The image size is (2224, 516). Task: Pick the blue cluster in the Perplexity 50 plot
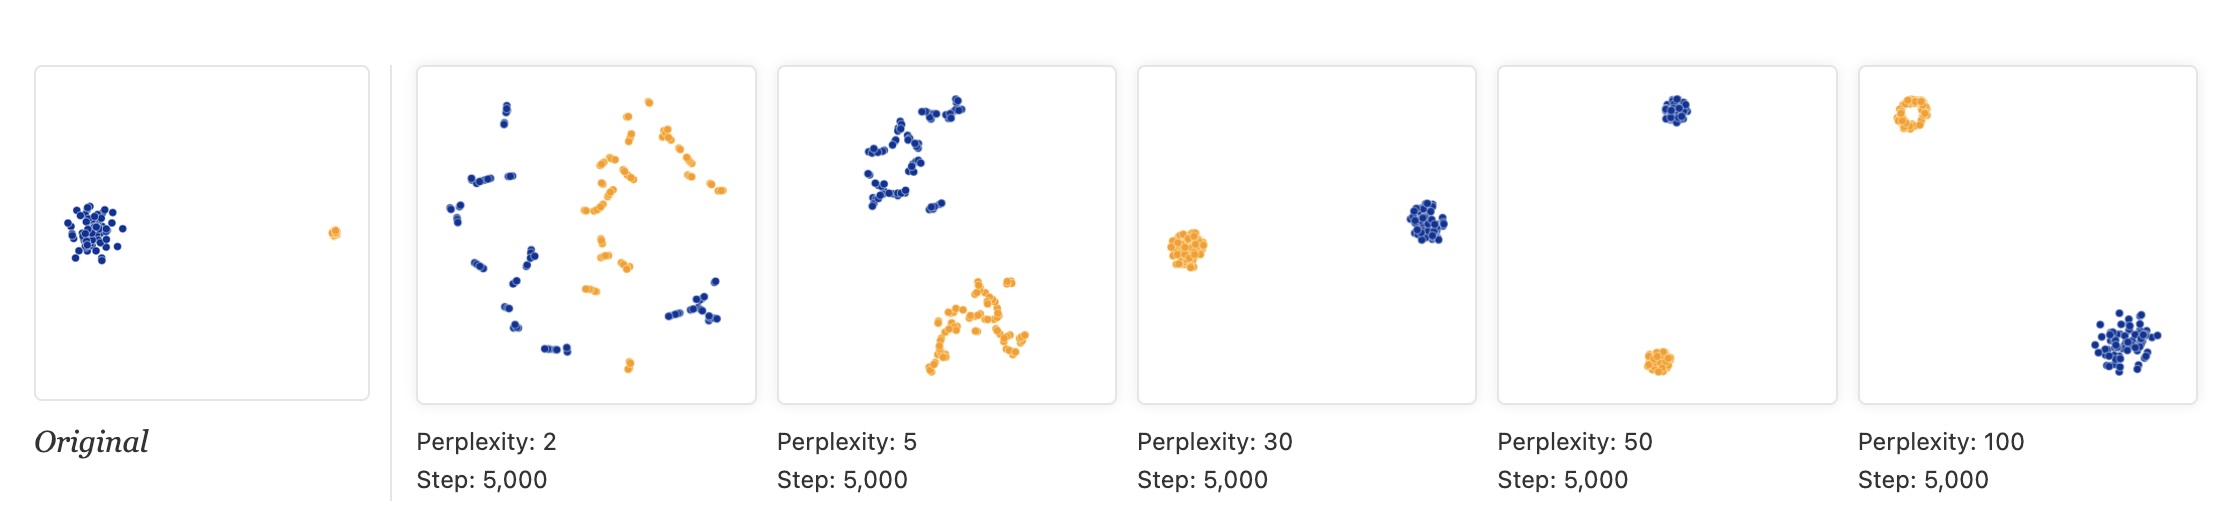pyautogui.click(x=1676, y=110)
